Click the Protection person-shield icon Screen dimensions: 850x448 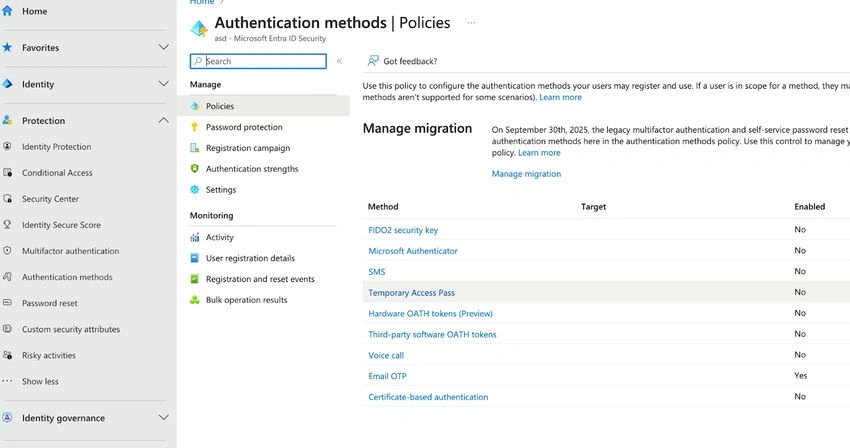coord(7,120)
